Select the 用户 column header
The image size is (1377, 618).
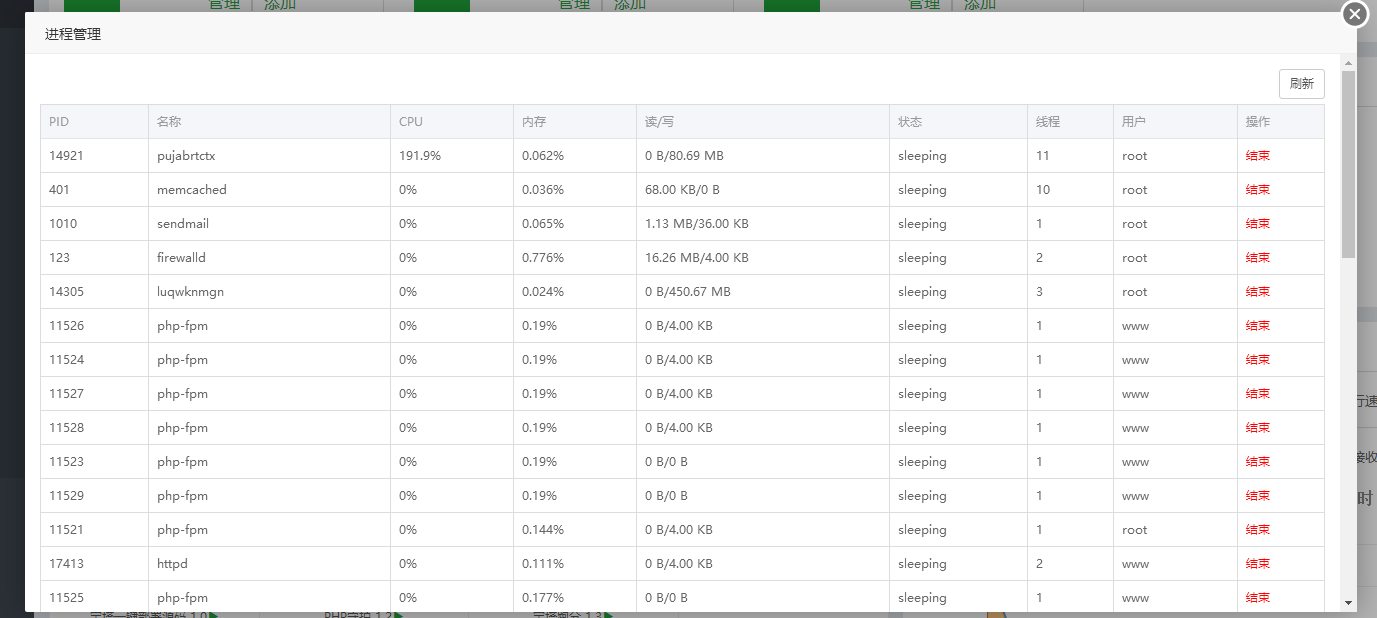(1176, 122)
